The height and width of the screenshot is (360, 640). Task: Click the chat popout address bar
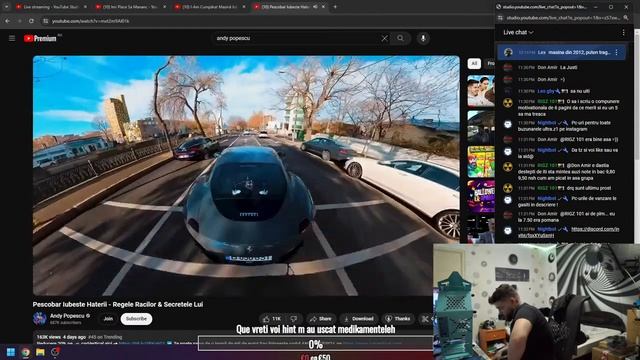[563, 18]
